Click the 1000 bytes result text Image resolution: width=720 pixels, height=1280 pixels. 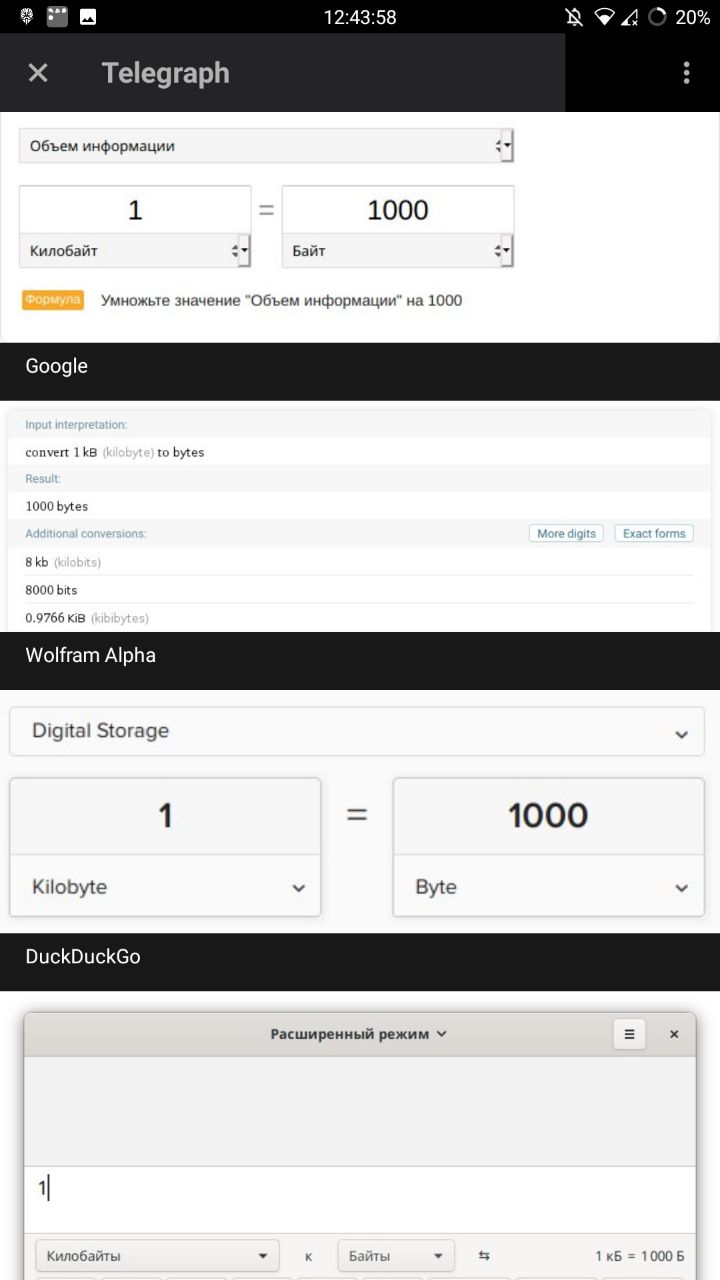(x=56, y=506)
